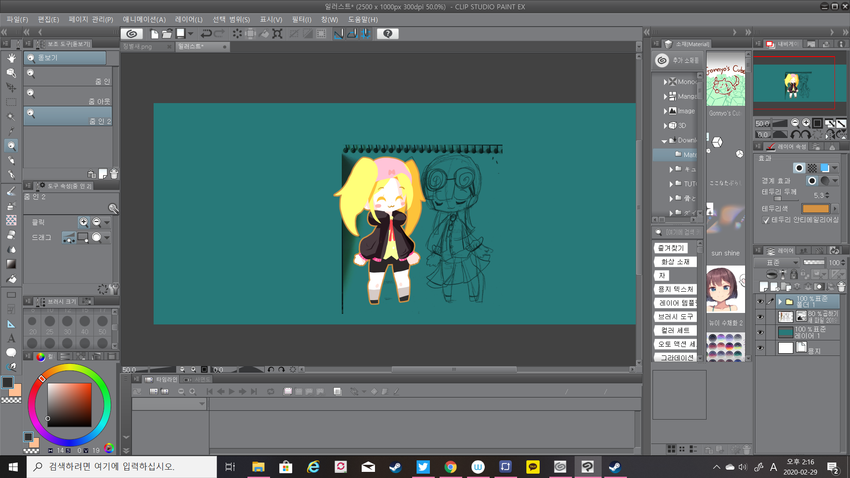Hide the 용지 paper layer

760,348
